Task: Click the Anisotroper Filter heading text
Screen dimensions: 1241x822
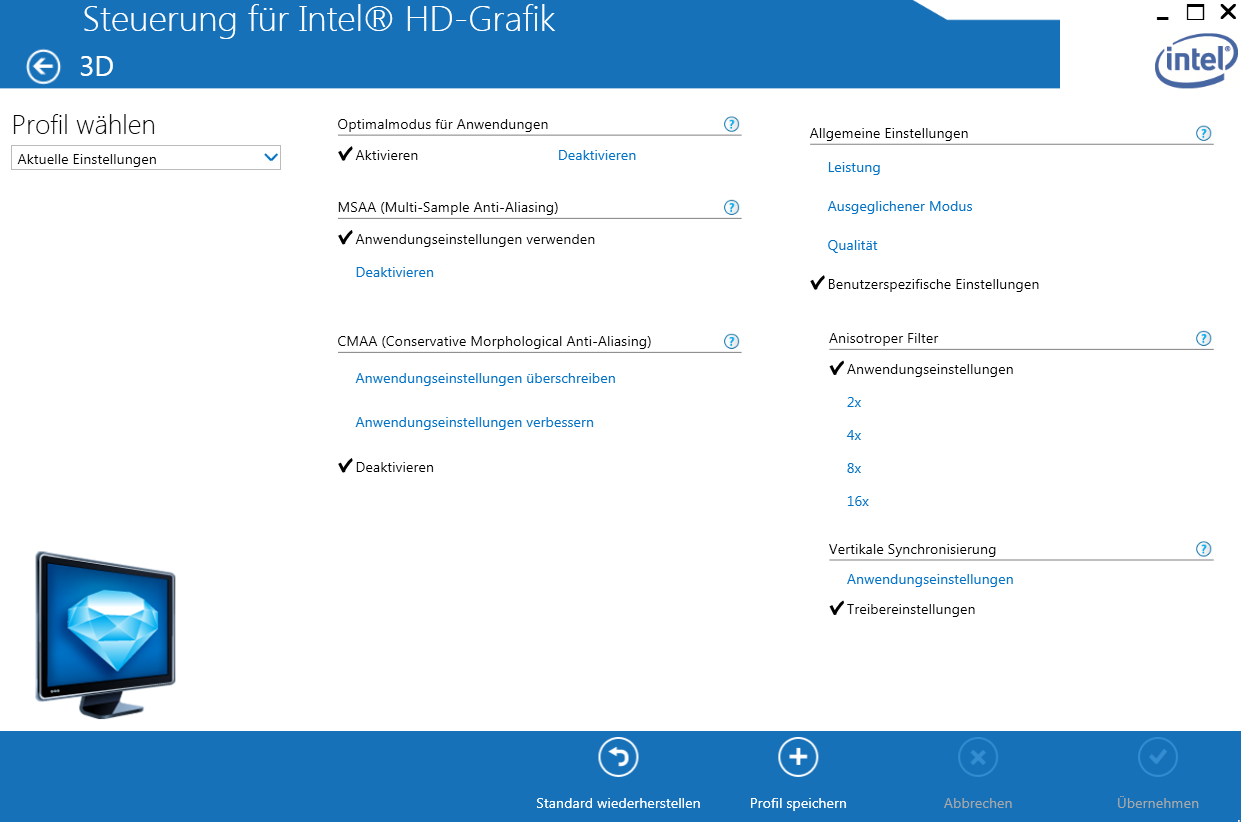Action: pos(884,338)
